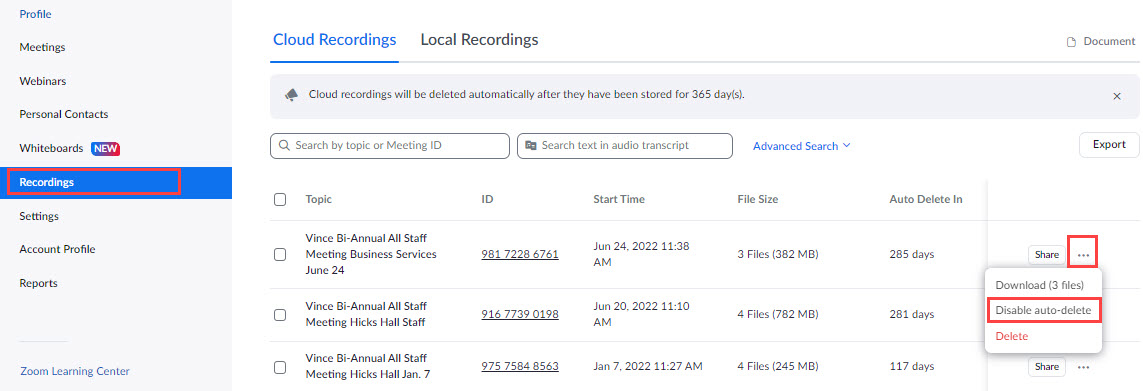Dismiss the auto-delete notice banner
Image resolution: width=1143 pixels, height=391 pixels.
(1117, 96)
